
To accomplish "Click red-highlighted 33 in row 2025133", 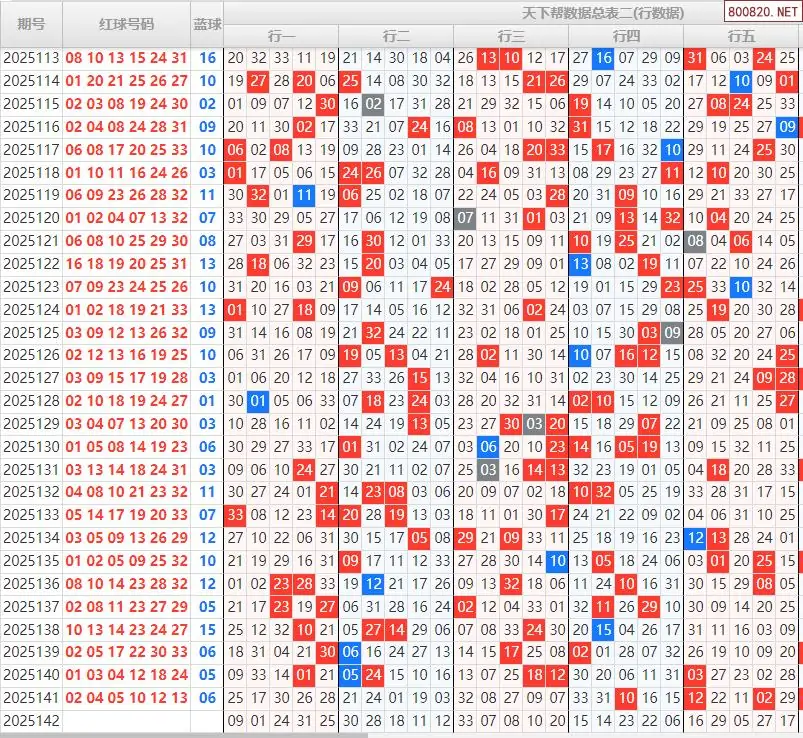I will (235, 514).
